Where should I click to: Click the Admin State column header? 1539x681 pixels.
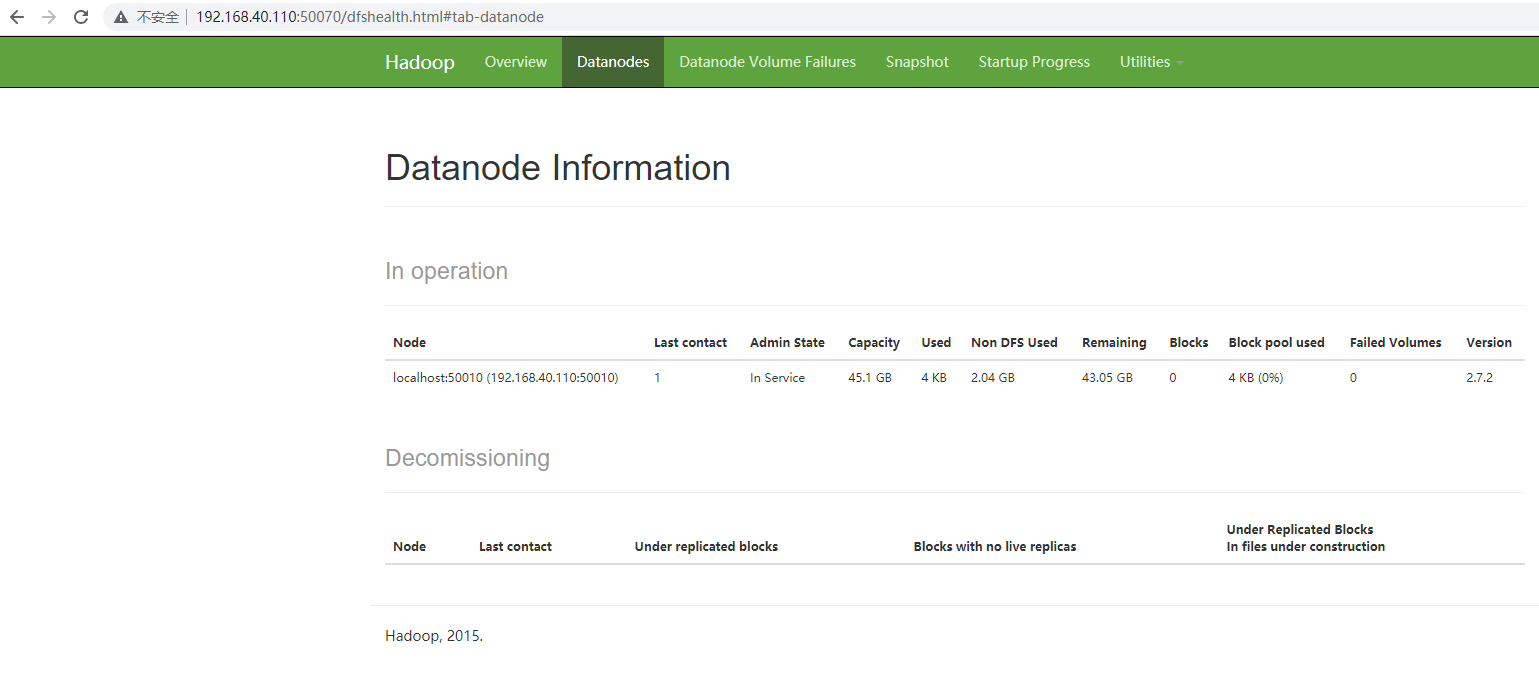coord(787,342)
